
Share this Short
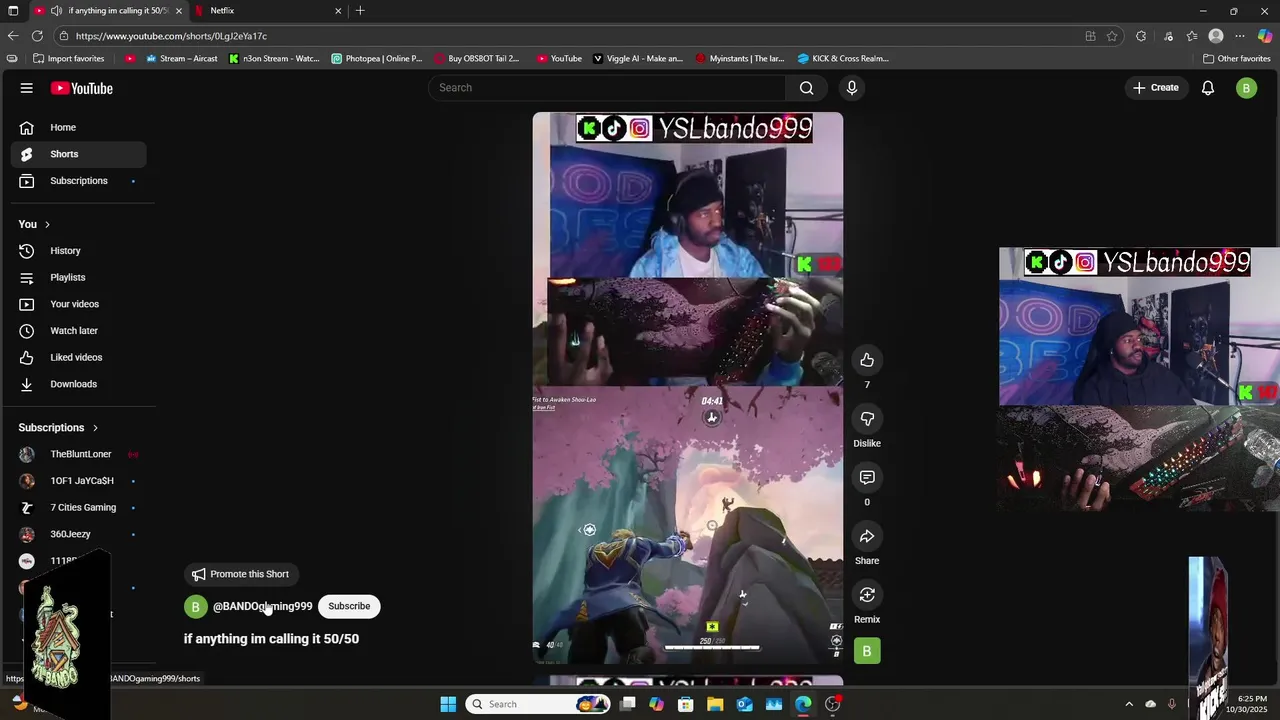(x=867, y=537)
